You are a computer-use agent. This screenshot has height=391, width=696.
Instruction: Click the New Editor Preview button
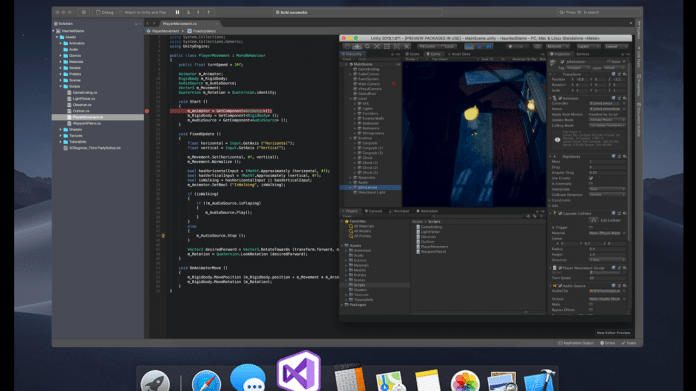(613, 333)
